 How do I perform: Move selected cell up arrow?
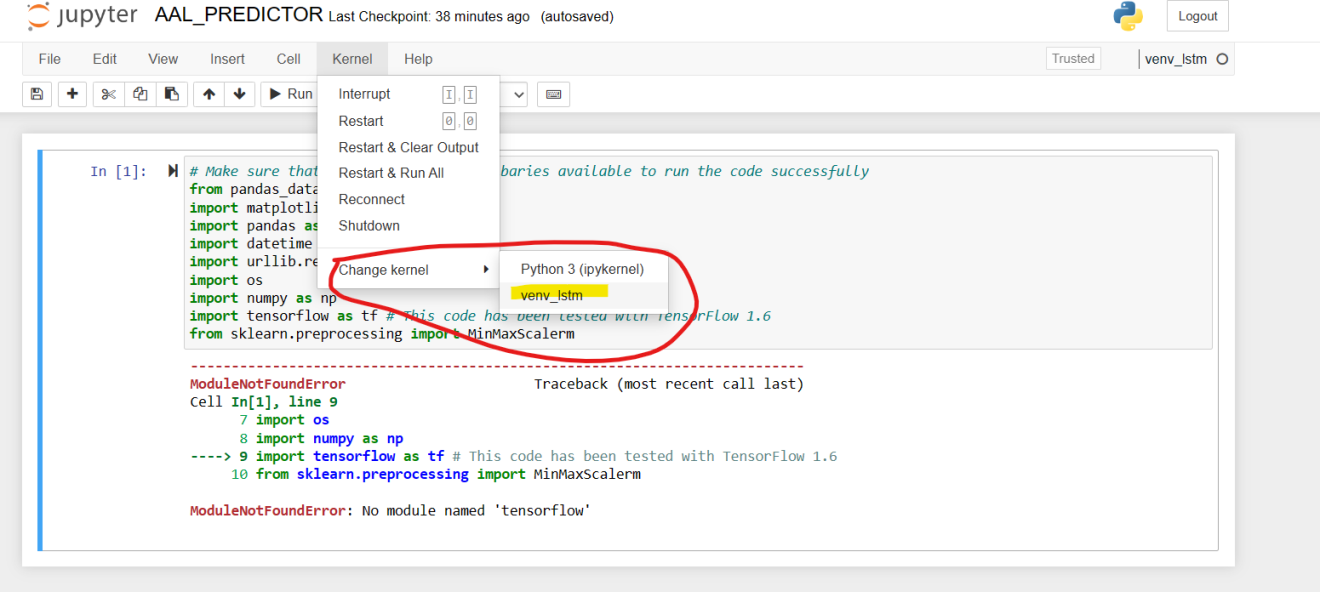pyautogui.click(x=208, y=94)
